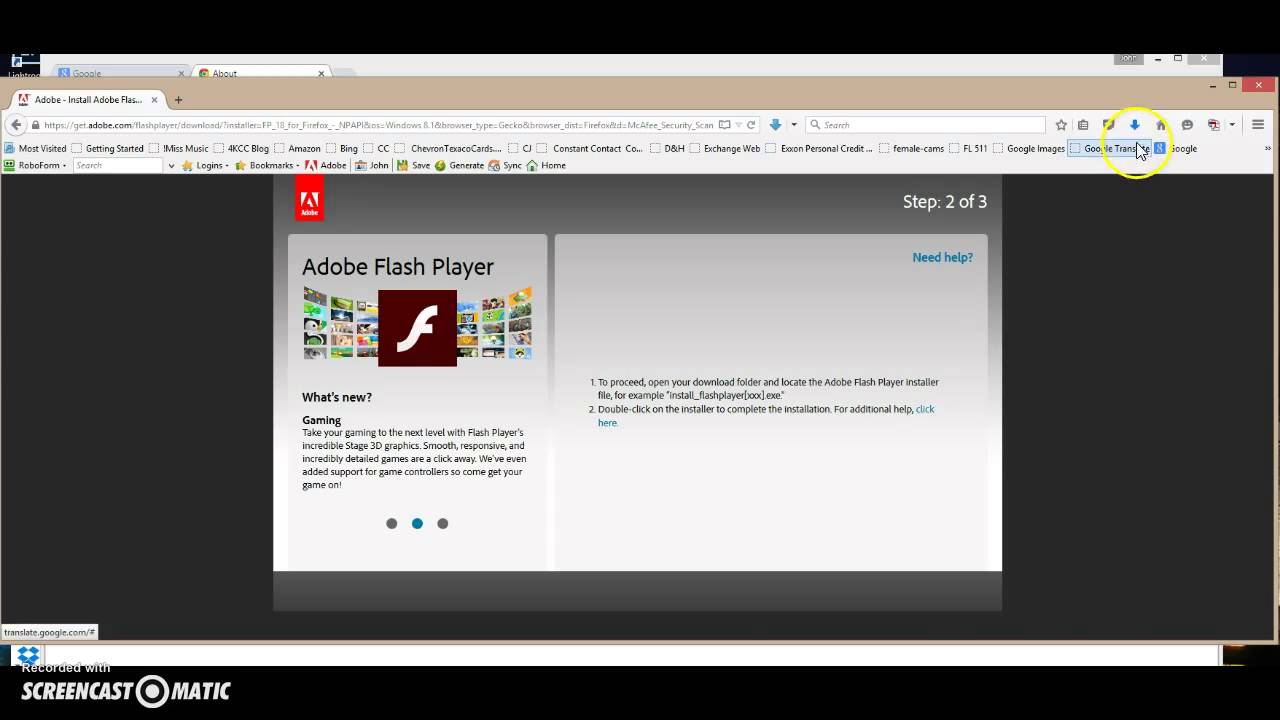
Task: Open Google Images bookmark
Action: tap(1028, 148)
